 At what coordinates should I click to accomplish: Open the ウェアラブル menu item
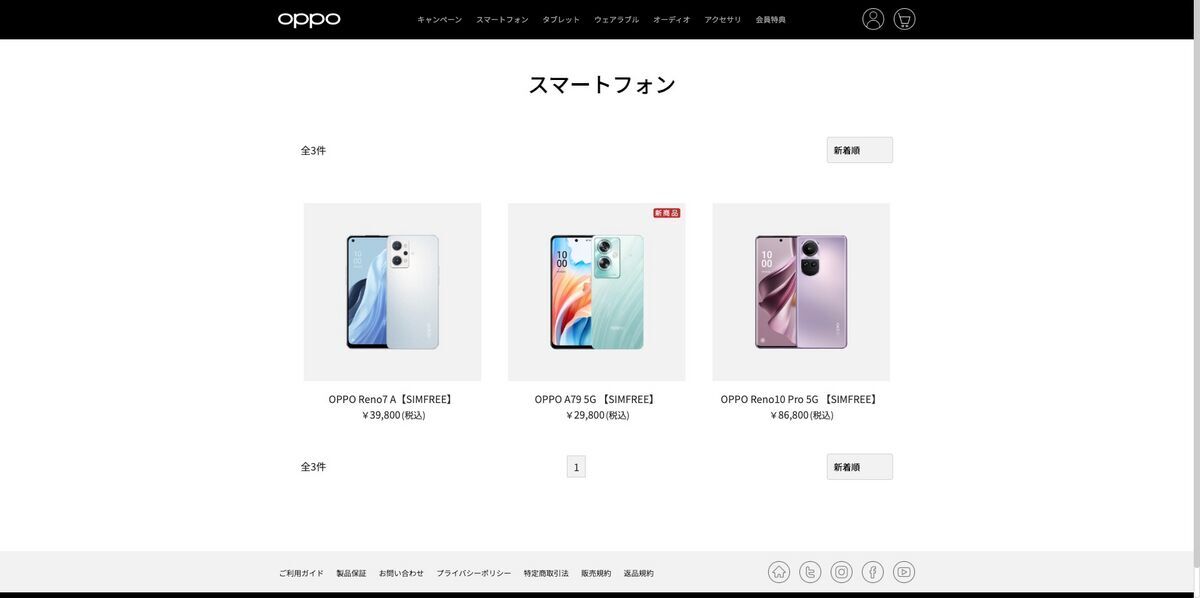[x=616, y=20]
